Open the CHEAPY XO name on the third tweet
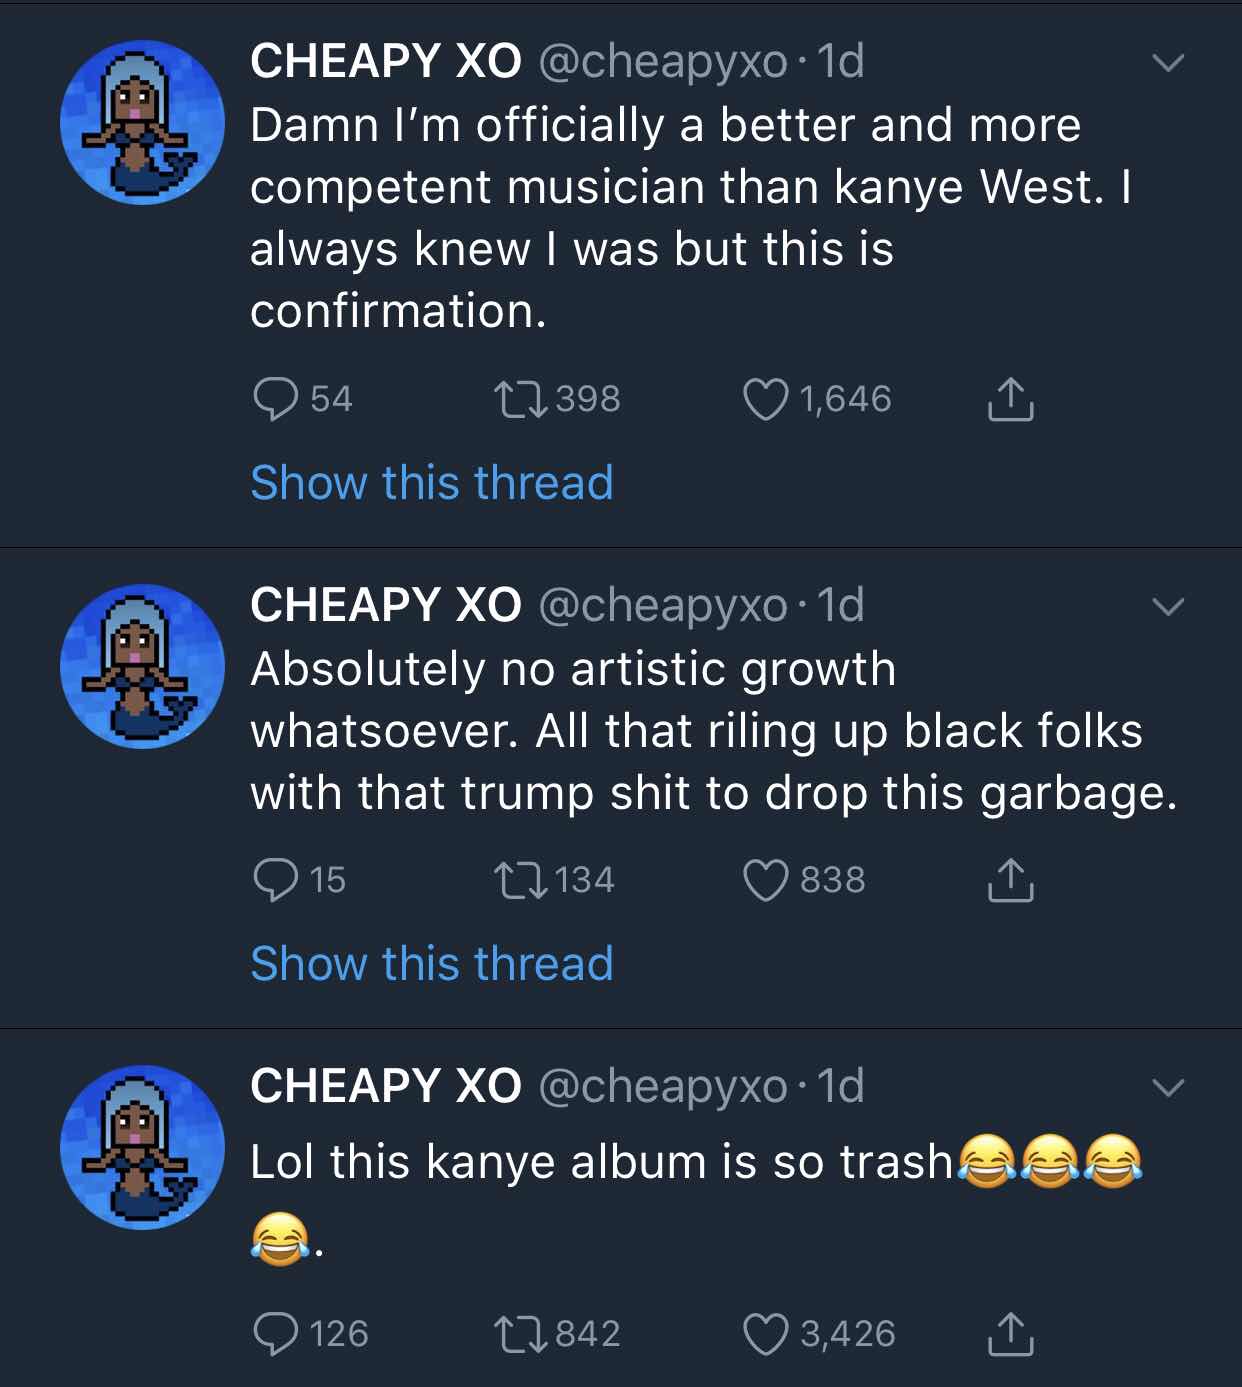Image resolution: width=1242 pixels, height=1387 pixels. (x=386, y=1086)
